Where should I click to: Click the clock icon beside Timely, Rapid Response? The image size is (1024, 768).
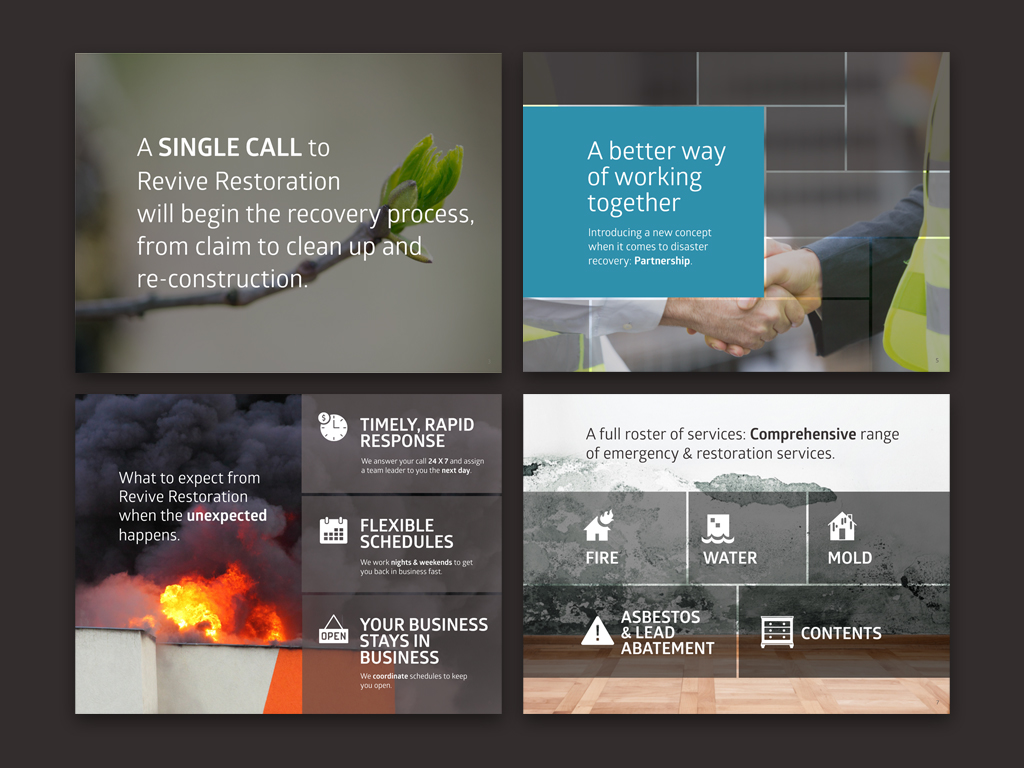point(333,426)
